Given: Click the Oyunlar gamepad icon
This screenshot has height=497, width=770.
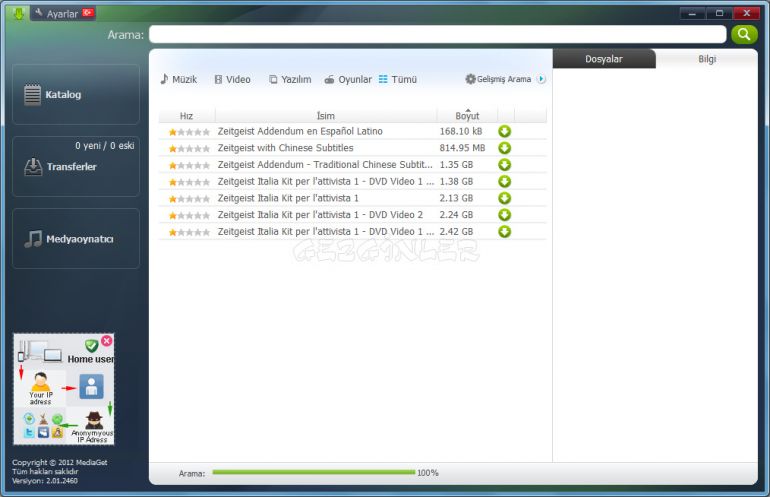Looking at the screenshot, I should [329, 79].
